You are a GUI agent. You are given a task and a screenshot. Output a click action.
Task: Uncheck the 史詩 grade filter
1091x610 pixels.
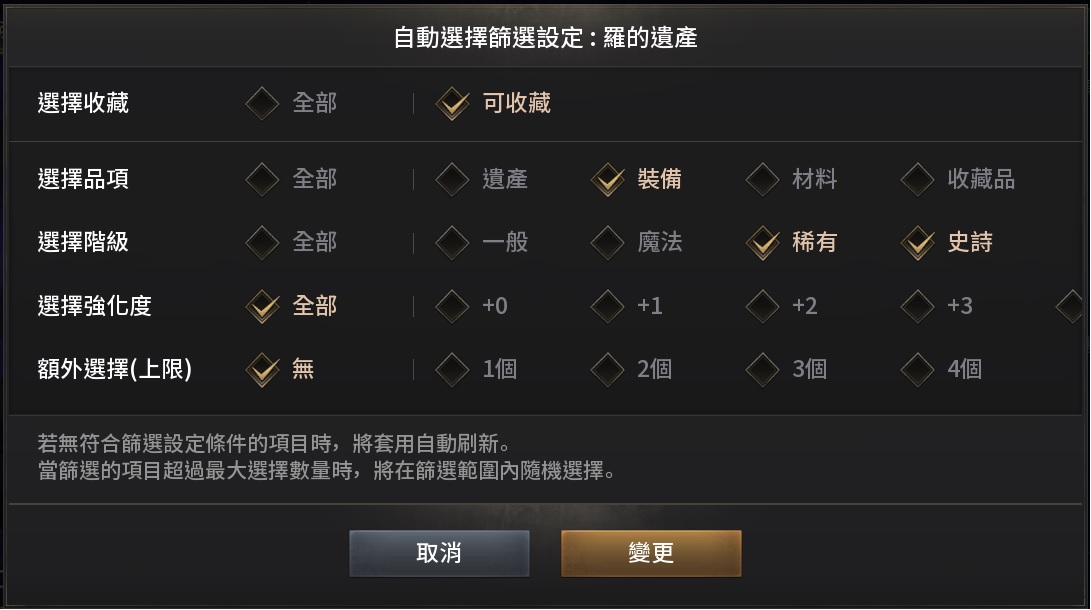point(918,242)
